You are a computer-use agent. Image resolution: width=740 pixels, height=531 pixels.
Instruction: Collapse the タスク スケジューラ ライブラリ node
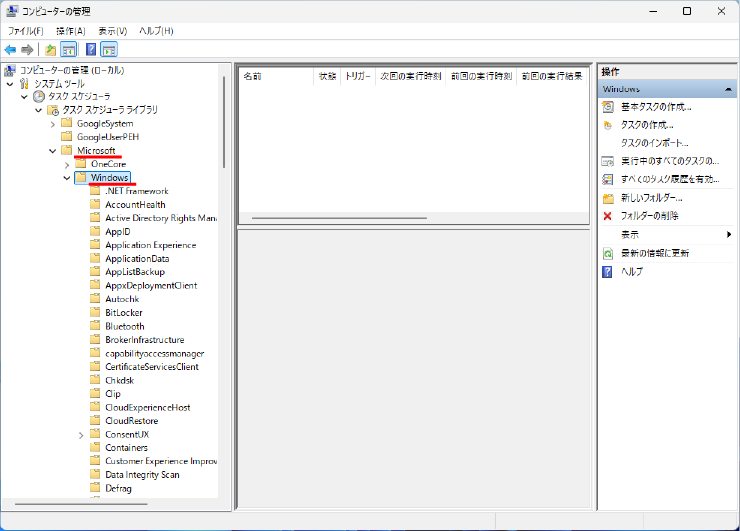tap(39, 110)
